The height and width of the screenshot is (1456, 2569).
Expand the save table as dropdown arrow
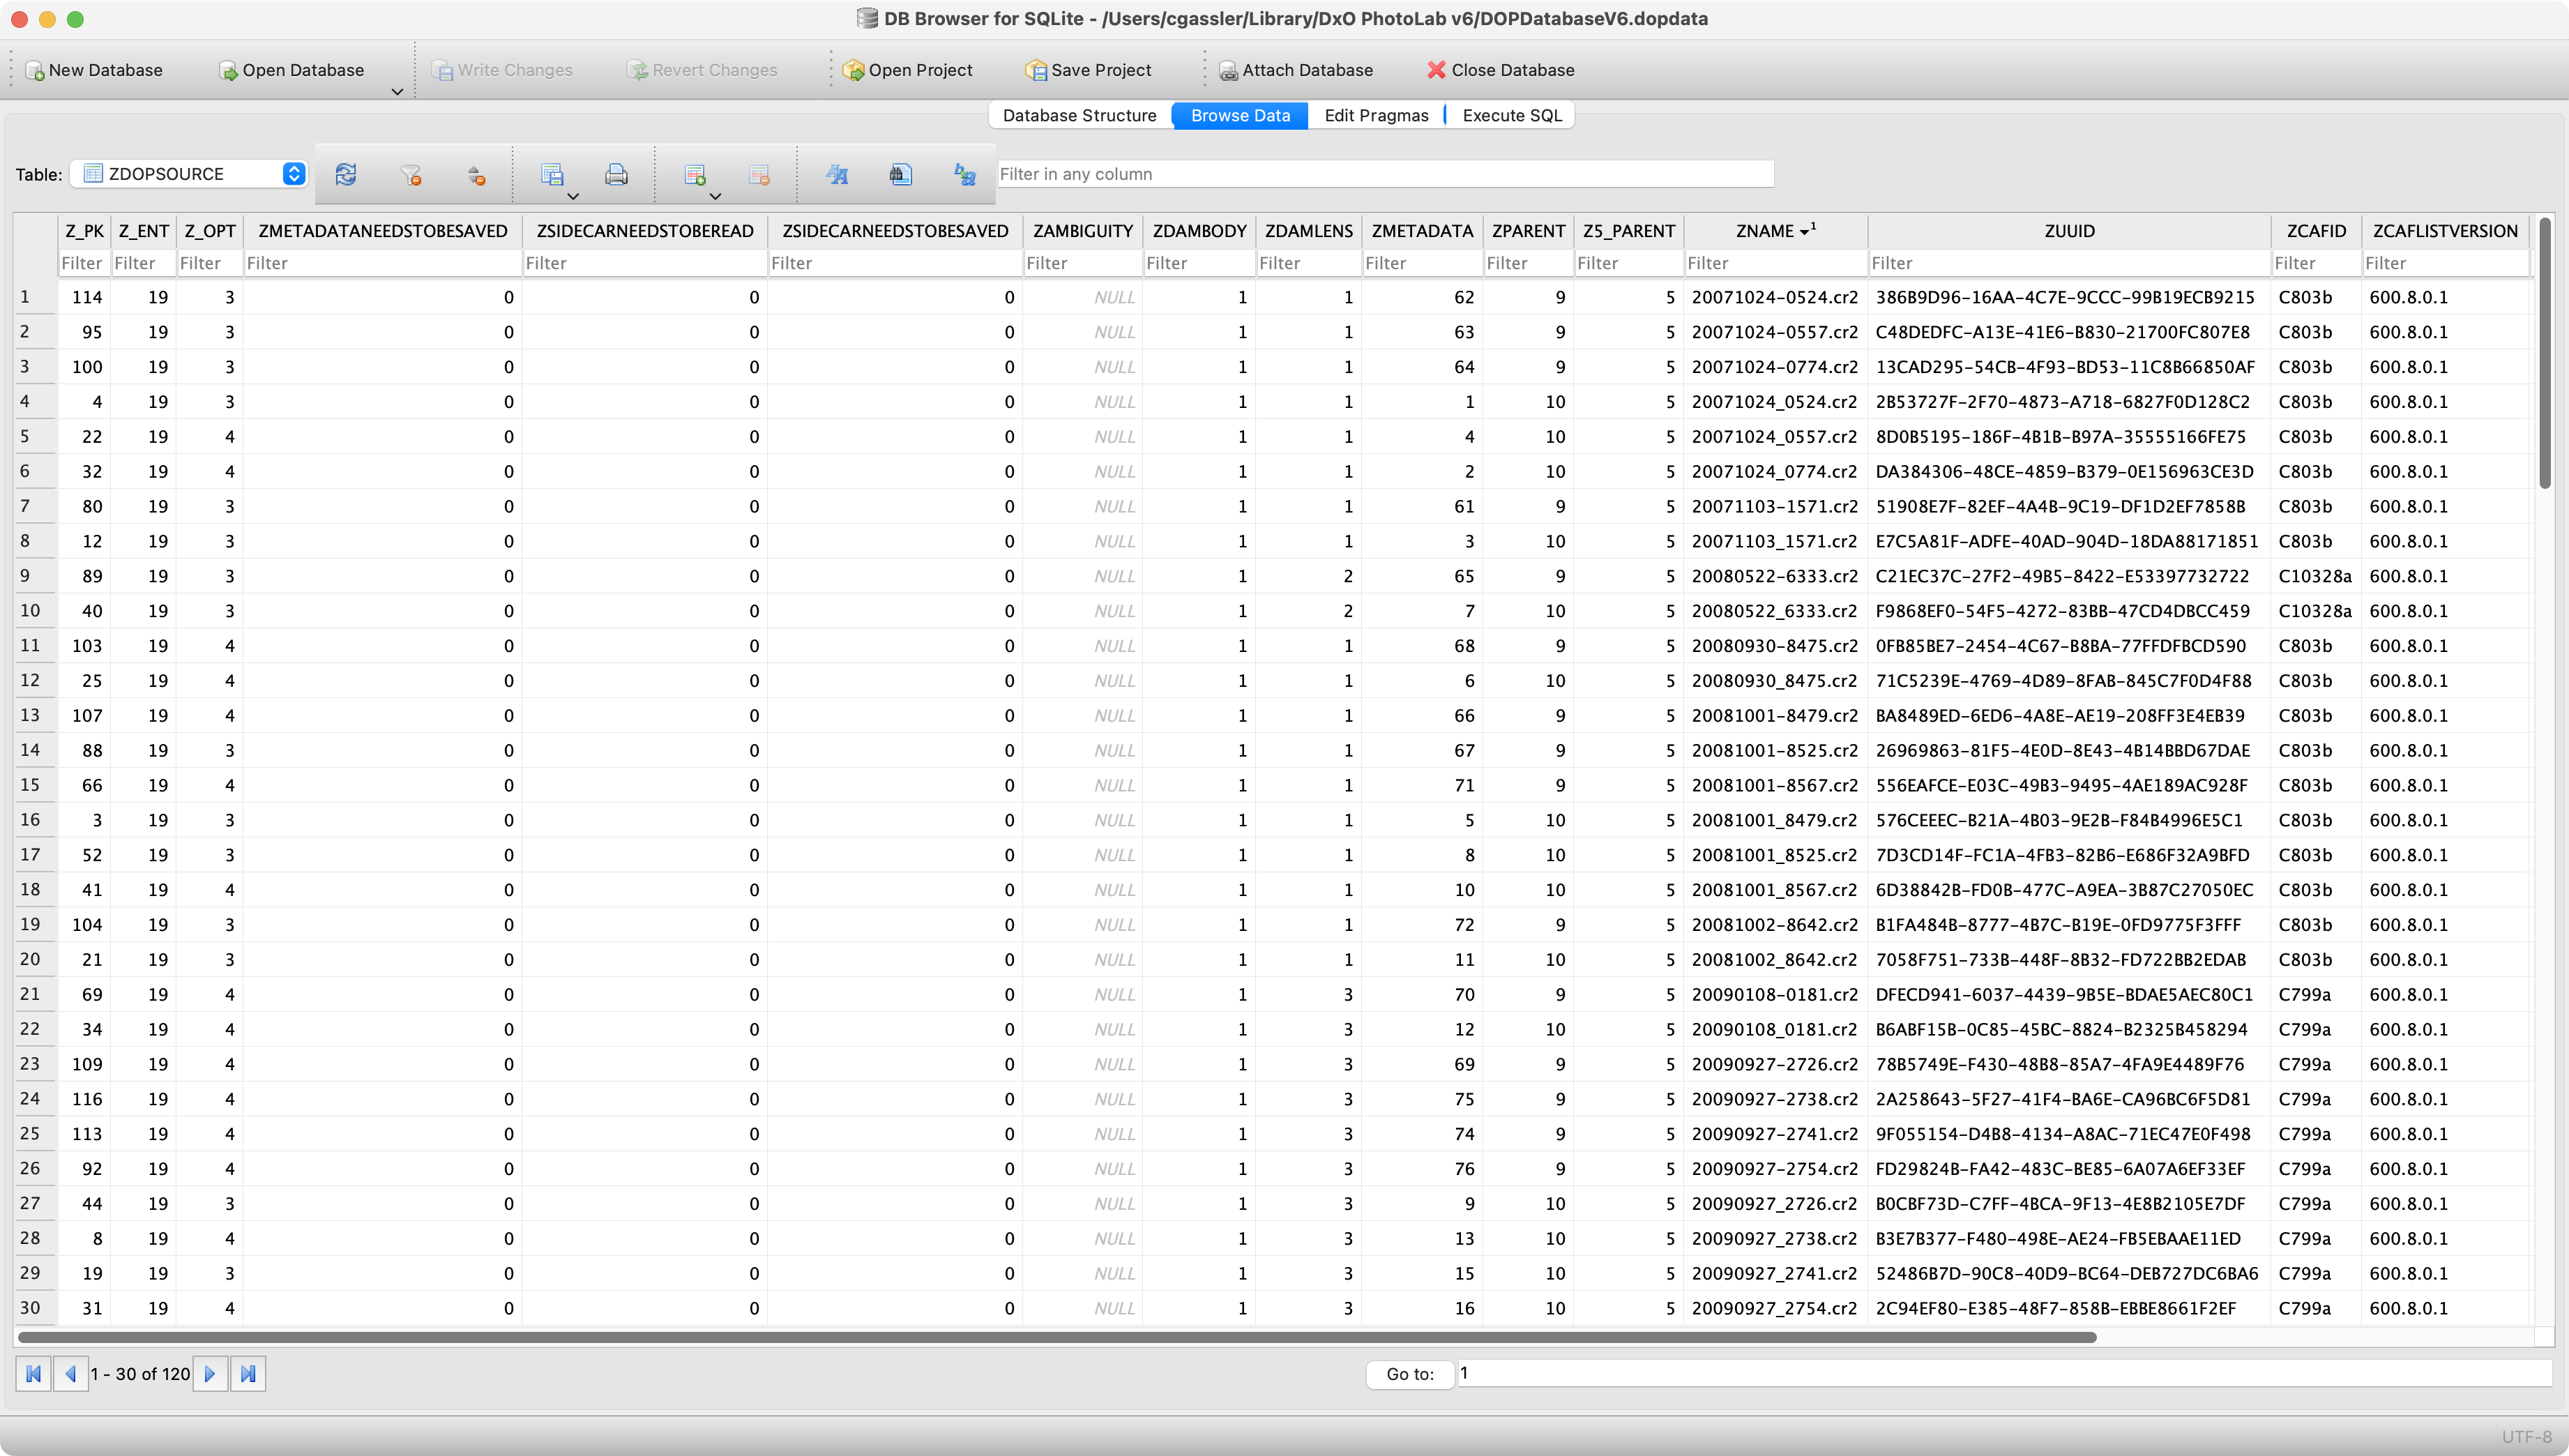click(x=573, y=197)
